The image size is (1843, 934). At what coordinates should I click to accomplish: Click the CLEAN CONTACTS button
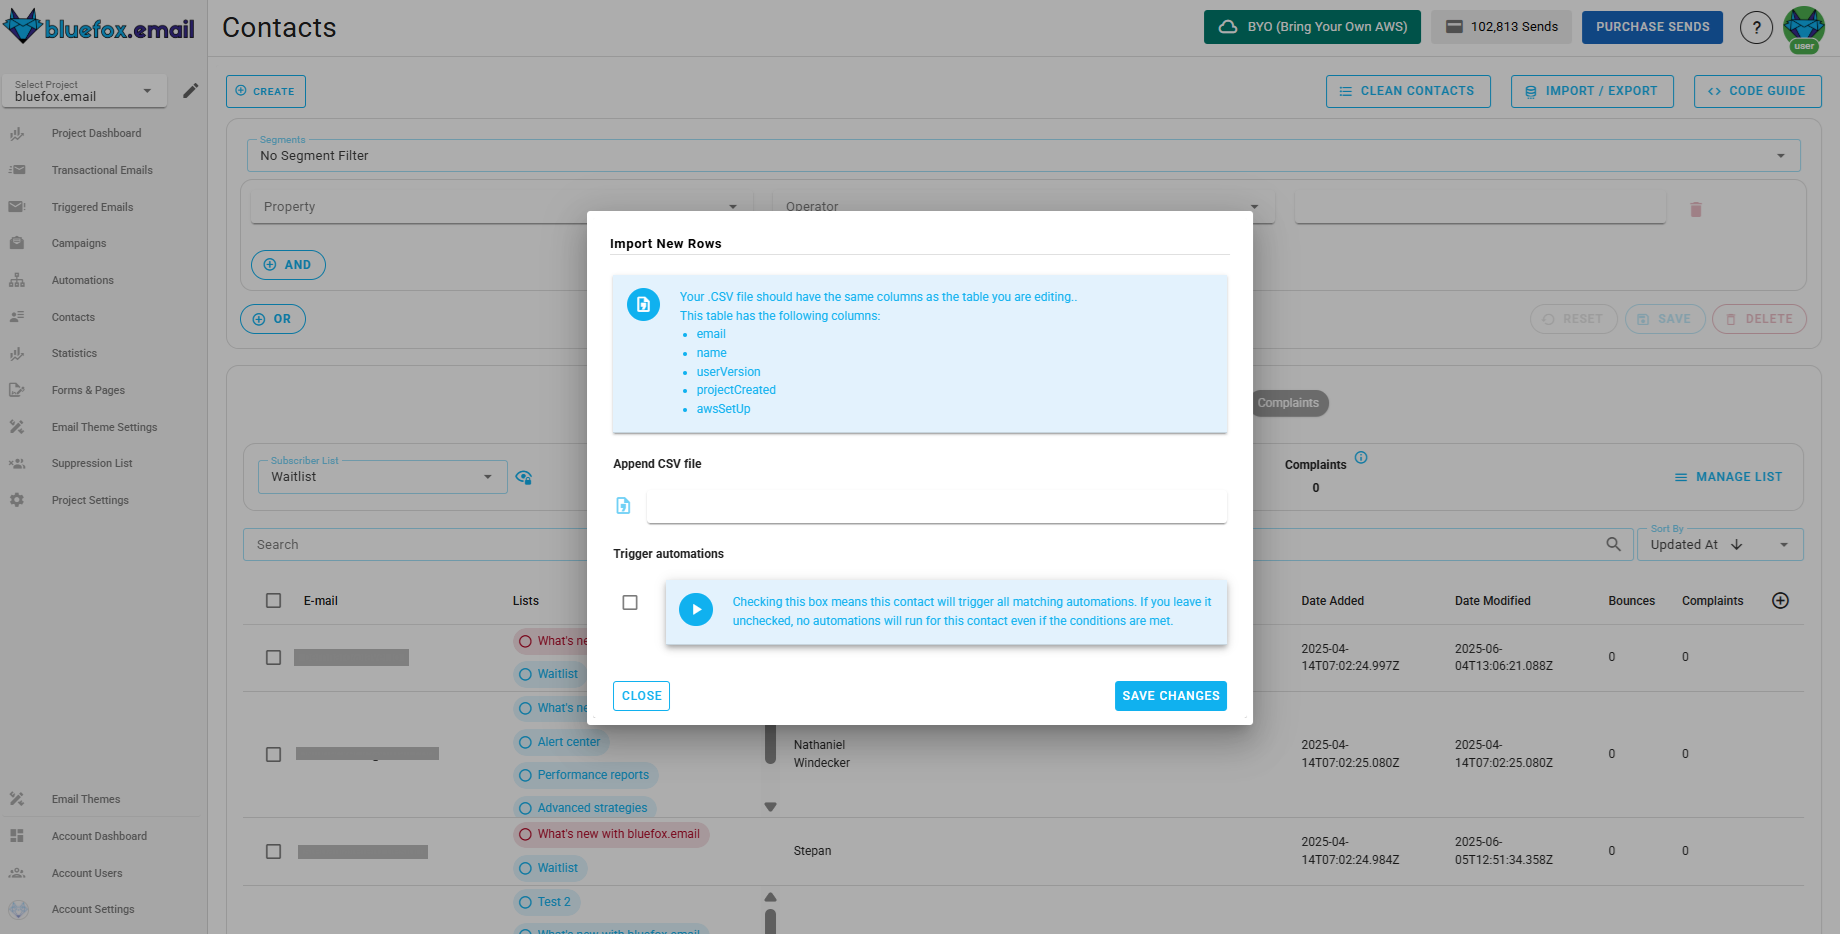click(x=1408, y=90)
